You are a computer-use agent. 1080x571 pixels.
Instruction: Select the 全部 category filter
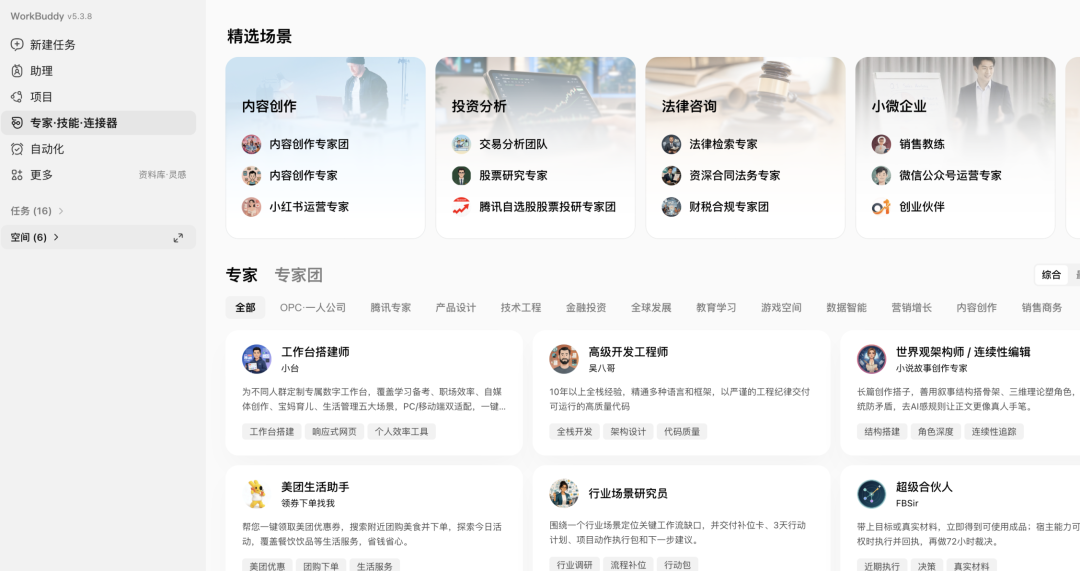[245, 308]
